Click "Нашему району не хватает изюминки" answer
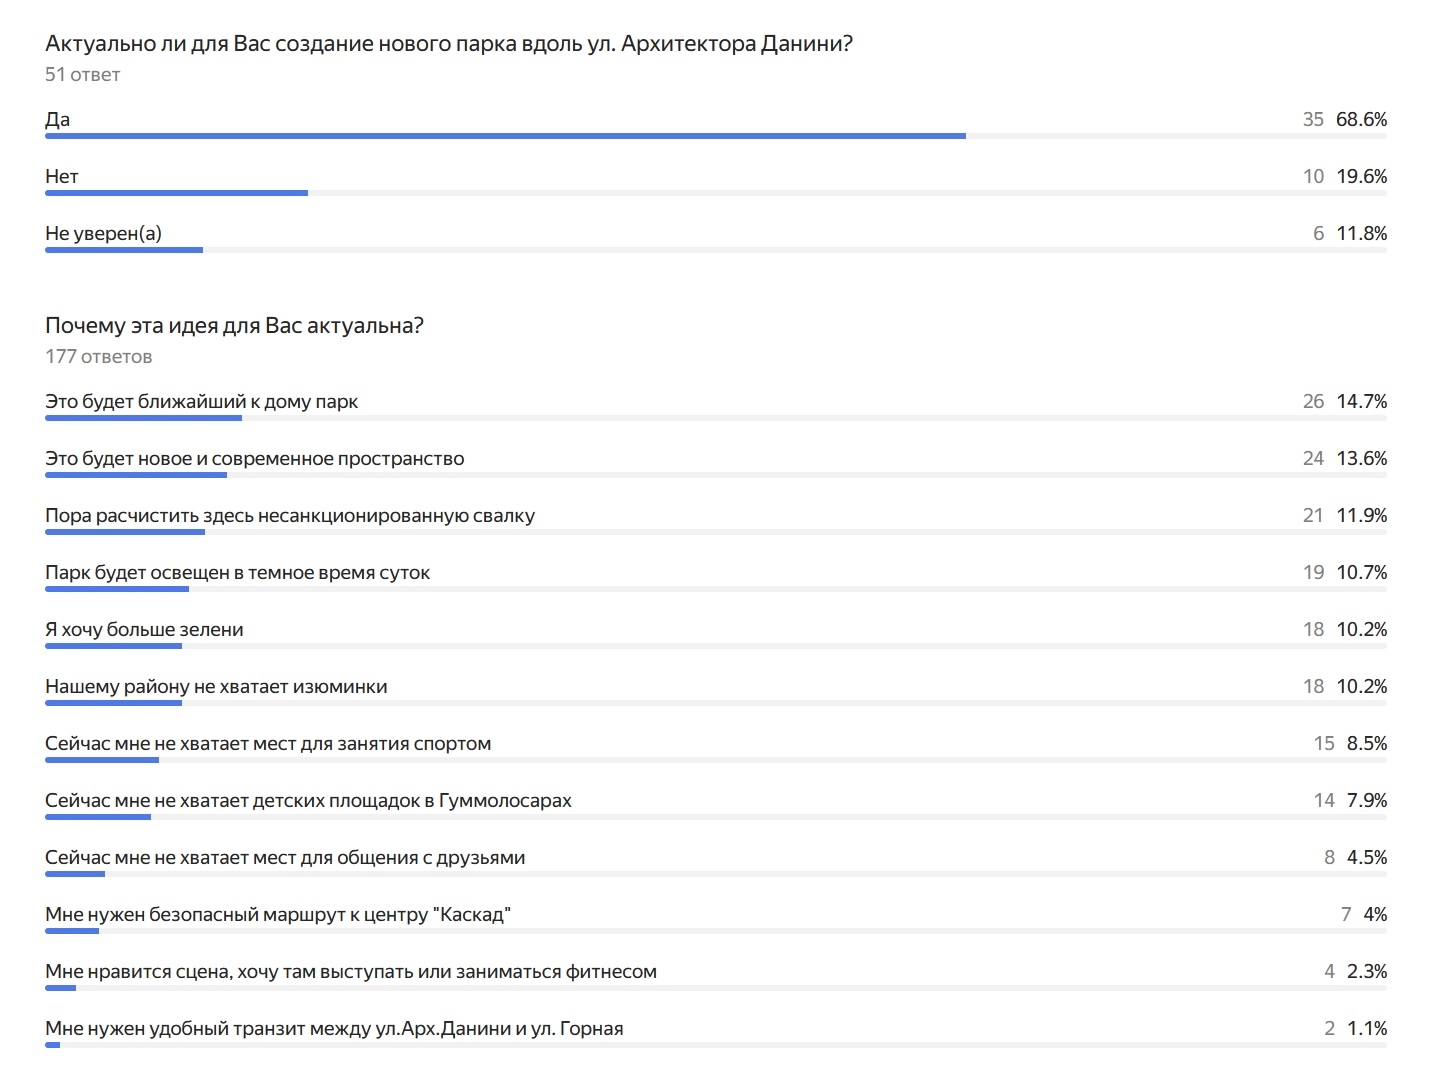1435x1069 pixels. (216, 686)
